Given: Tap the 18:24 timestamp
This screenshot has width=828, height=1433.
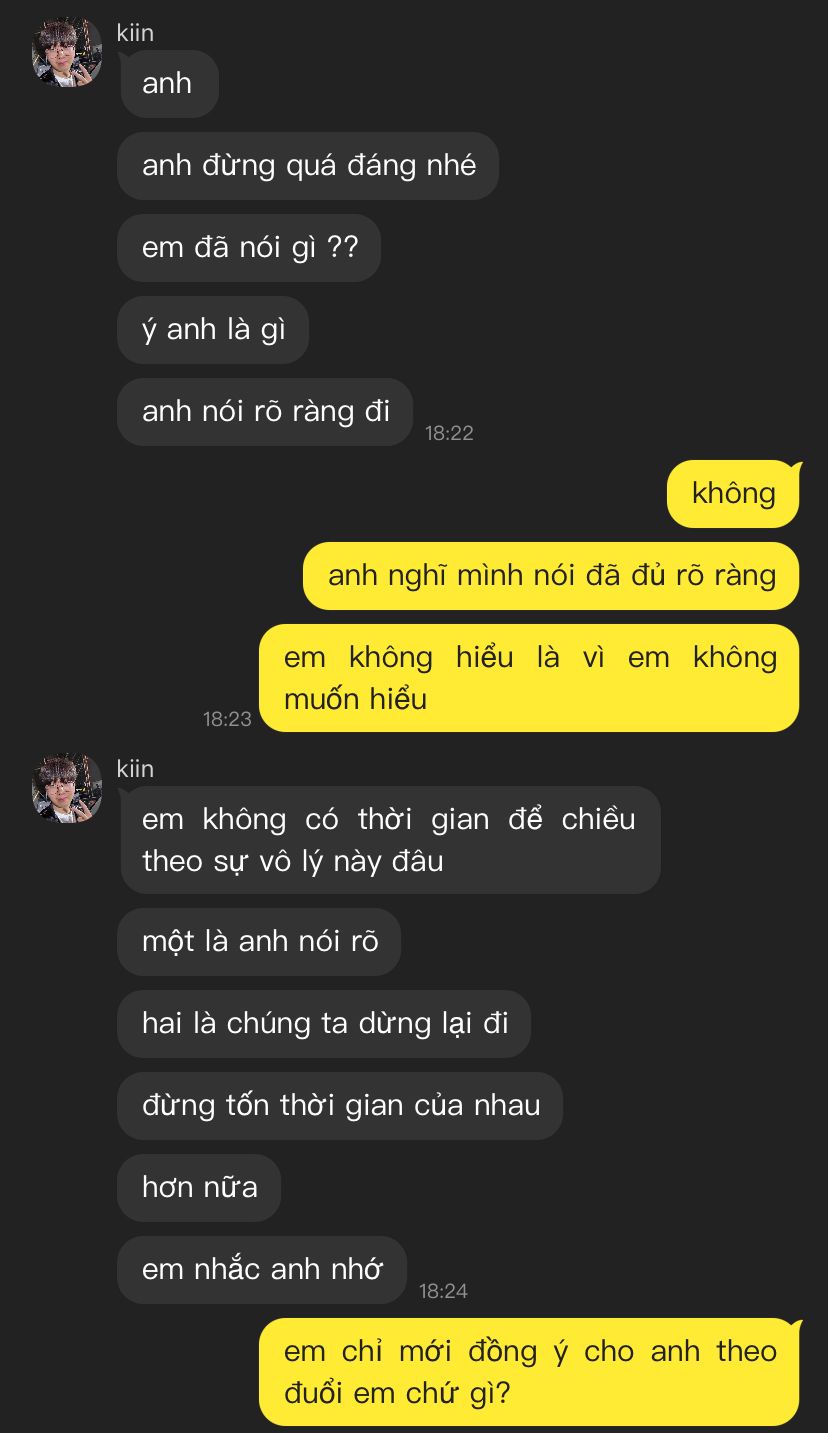Looking at the screenshot, I should [x=443, y=1291].
